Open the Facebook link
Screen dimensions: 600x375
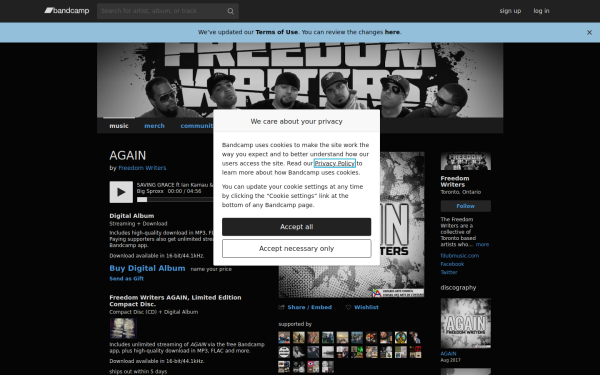(x=452, y=264)
